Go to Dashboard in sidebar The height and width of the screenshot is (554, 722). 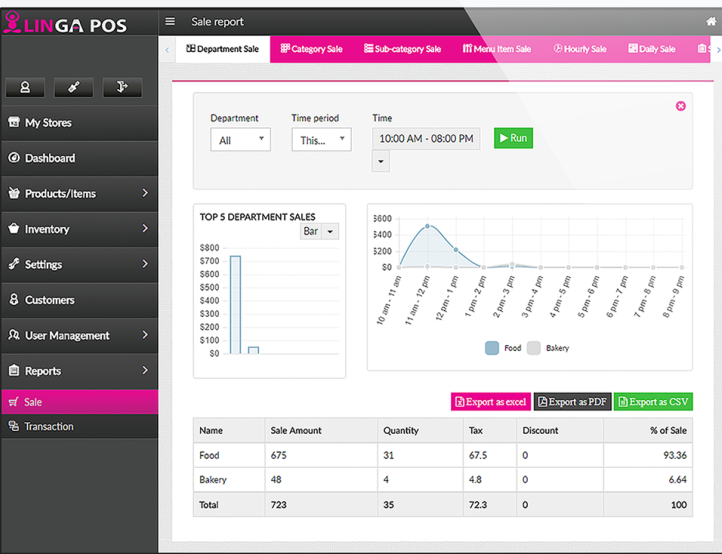79,158
